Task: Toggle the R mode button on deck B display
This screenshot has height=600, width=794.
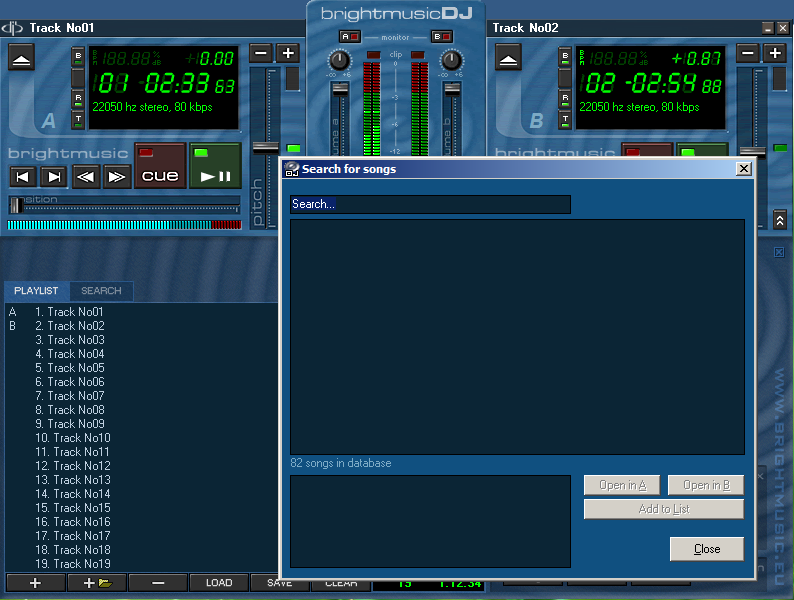Action: [565, 99]
